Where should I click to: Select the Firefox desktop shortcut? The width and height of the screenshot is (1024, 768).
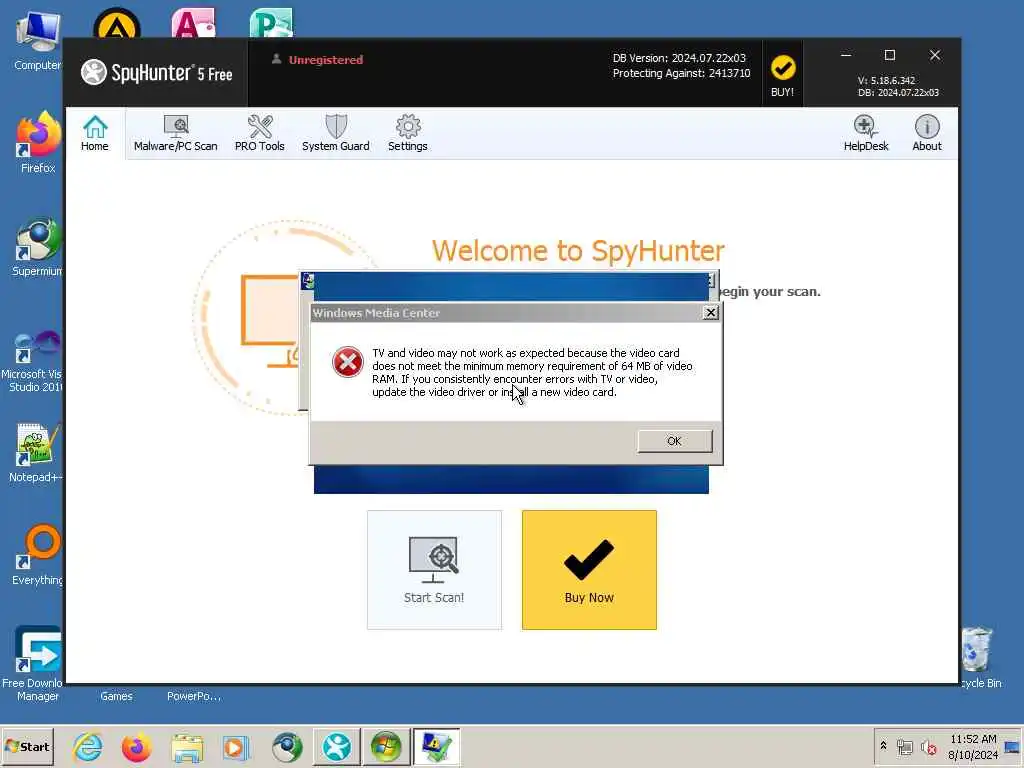pos(37,143)
